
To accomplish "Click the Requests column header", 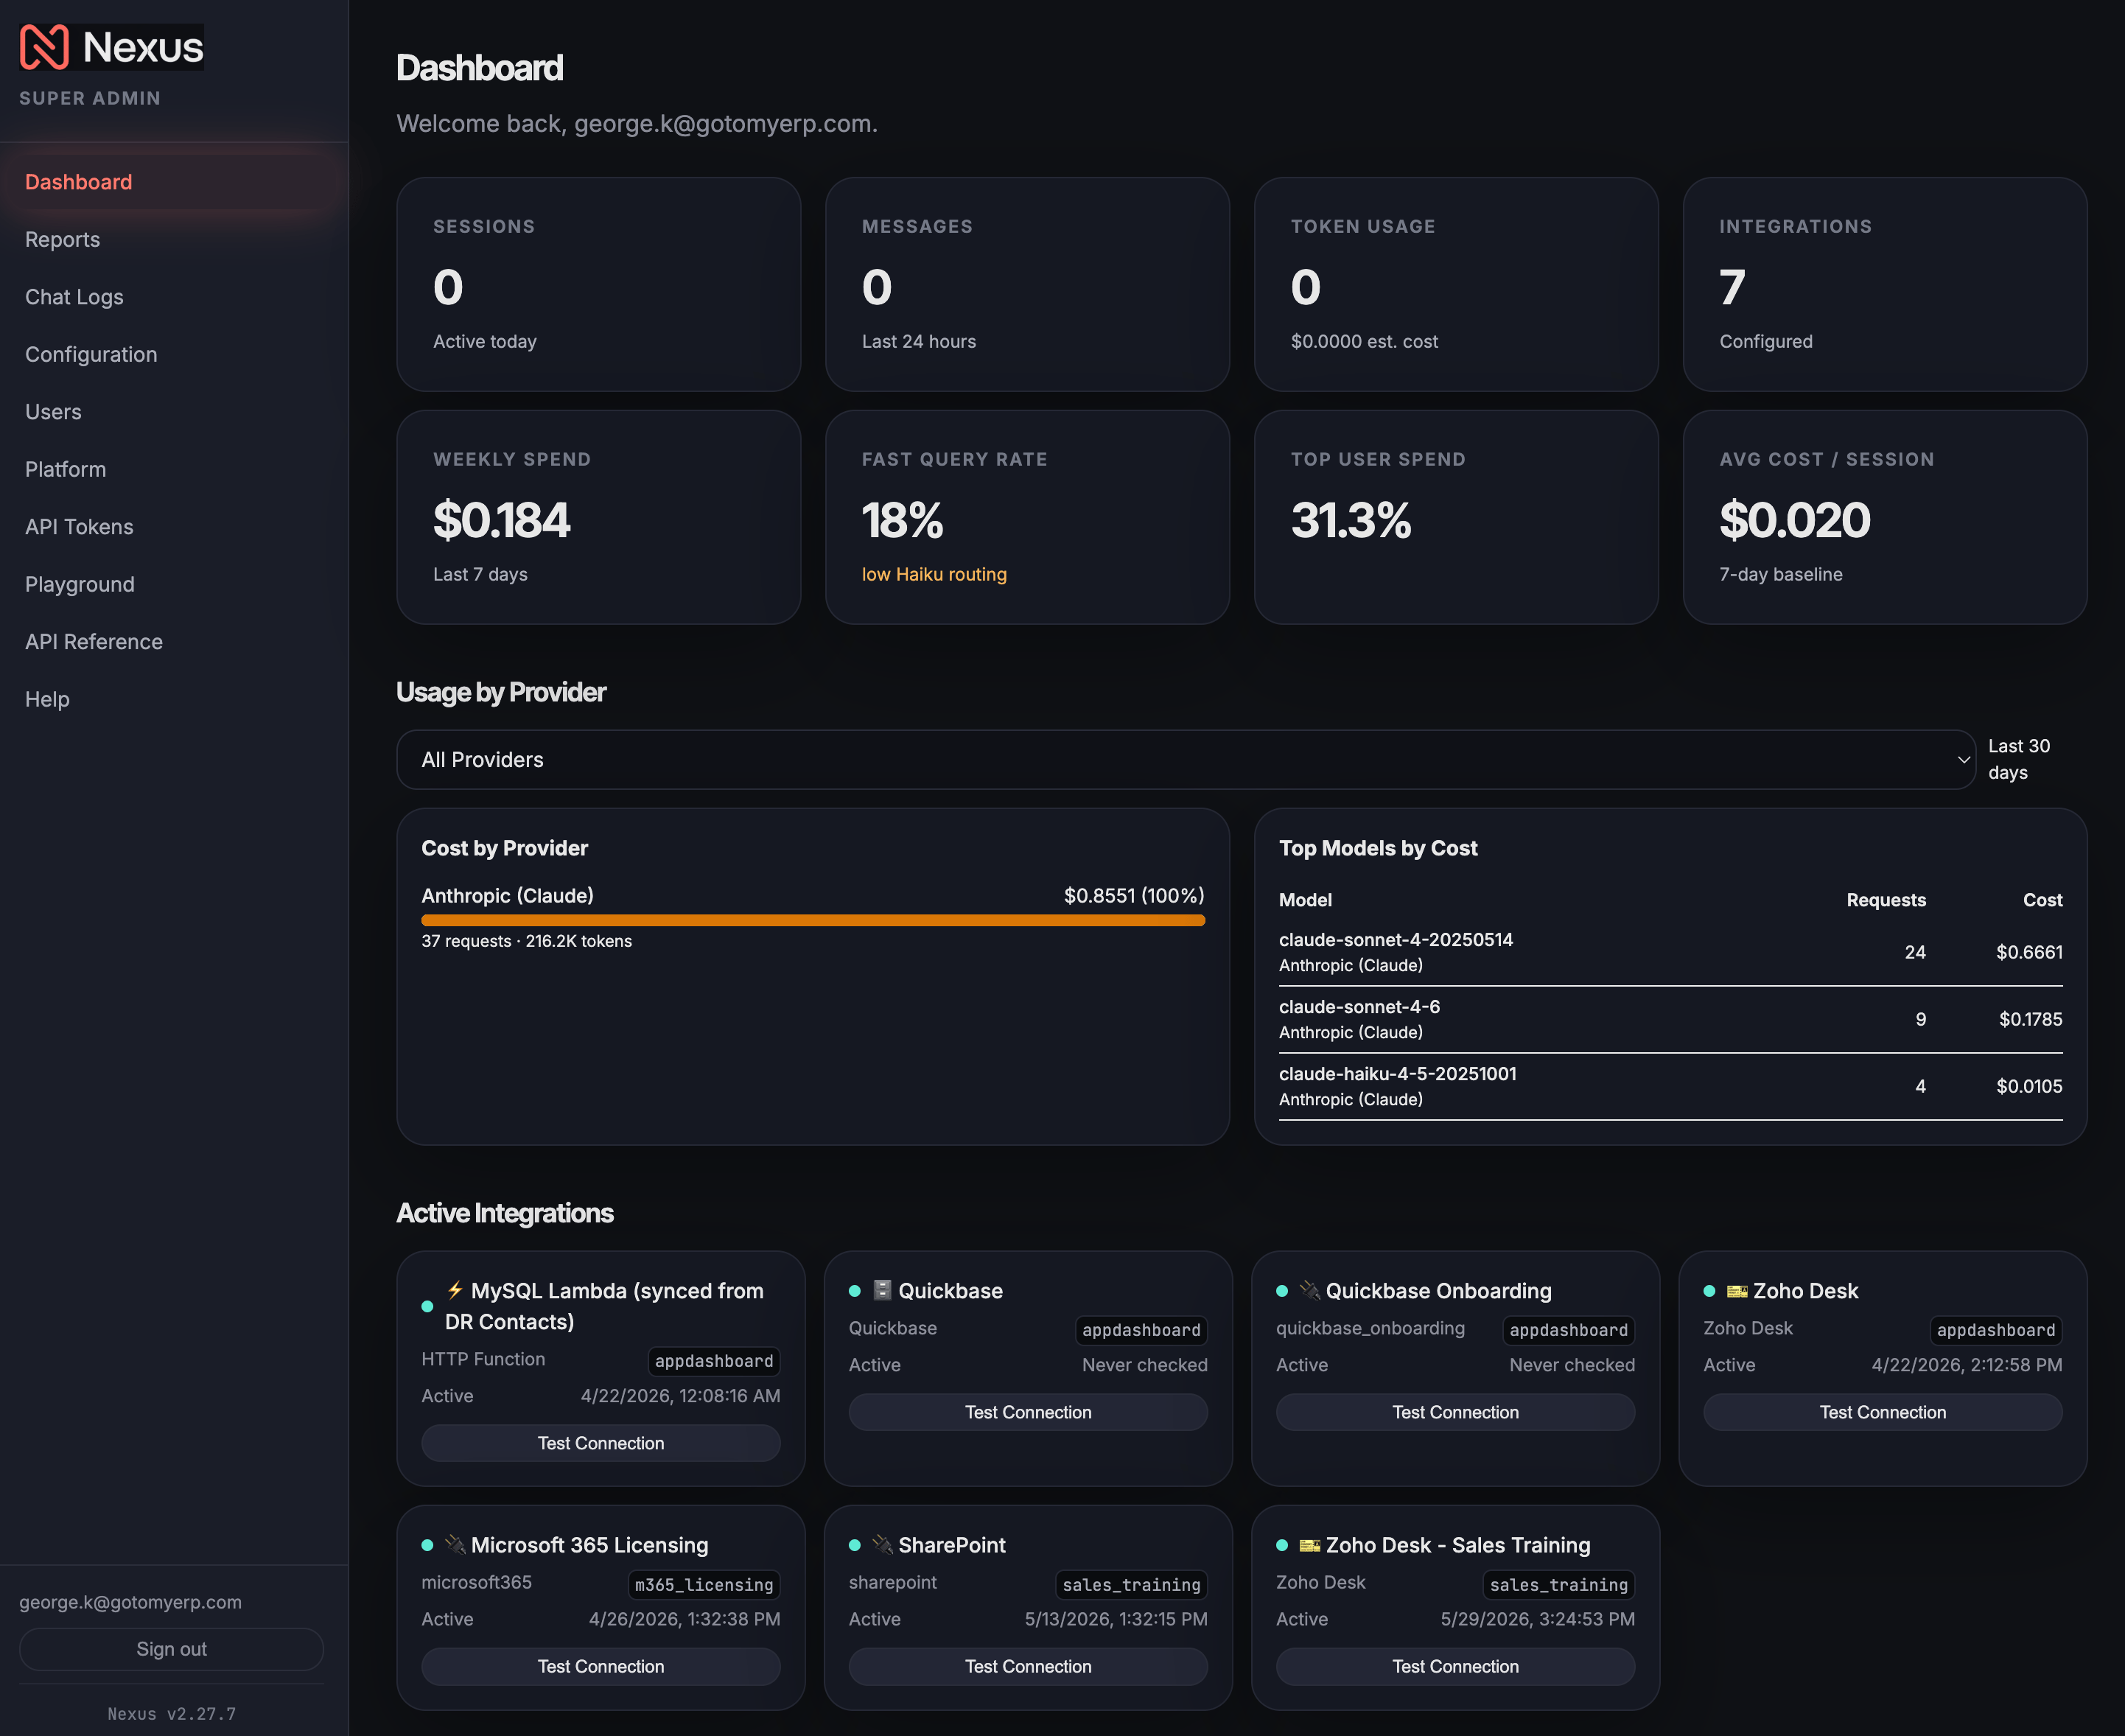I will point(1886,900).
